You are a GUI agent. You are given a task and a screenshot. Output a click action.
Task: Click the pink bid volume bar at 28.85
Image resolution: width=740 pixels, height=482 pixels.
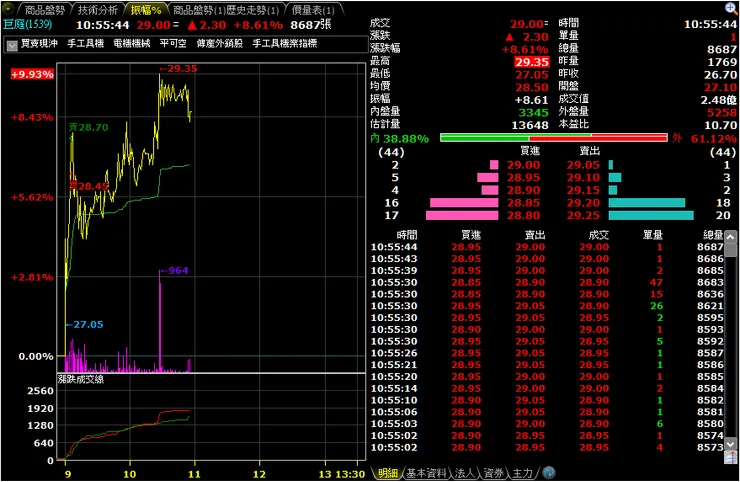click(x=464, y=203)
